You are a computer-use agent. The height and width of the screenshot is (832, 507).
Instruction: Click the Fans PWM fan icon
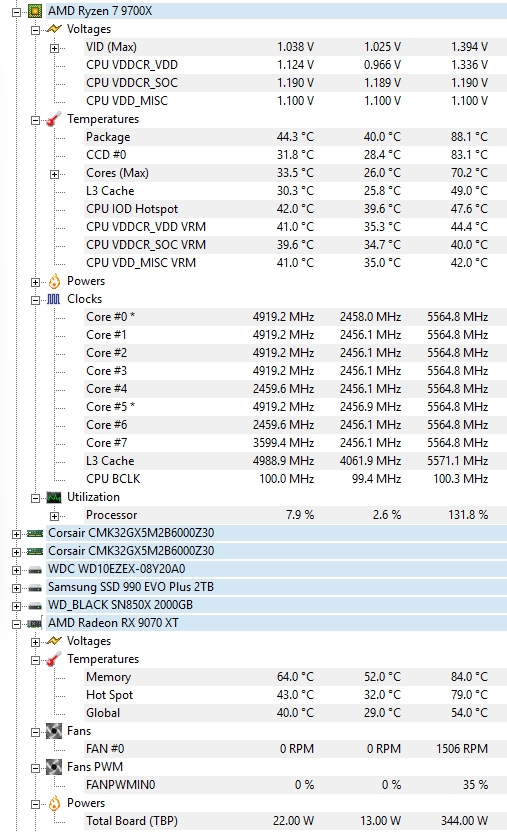tap(54, 767)
